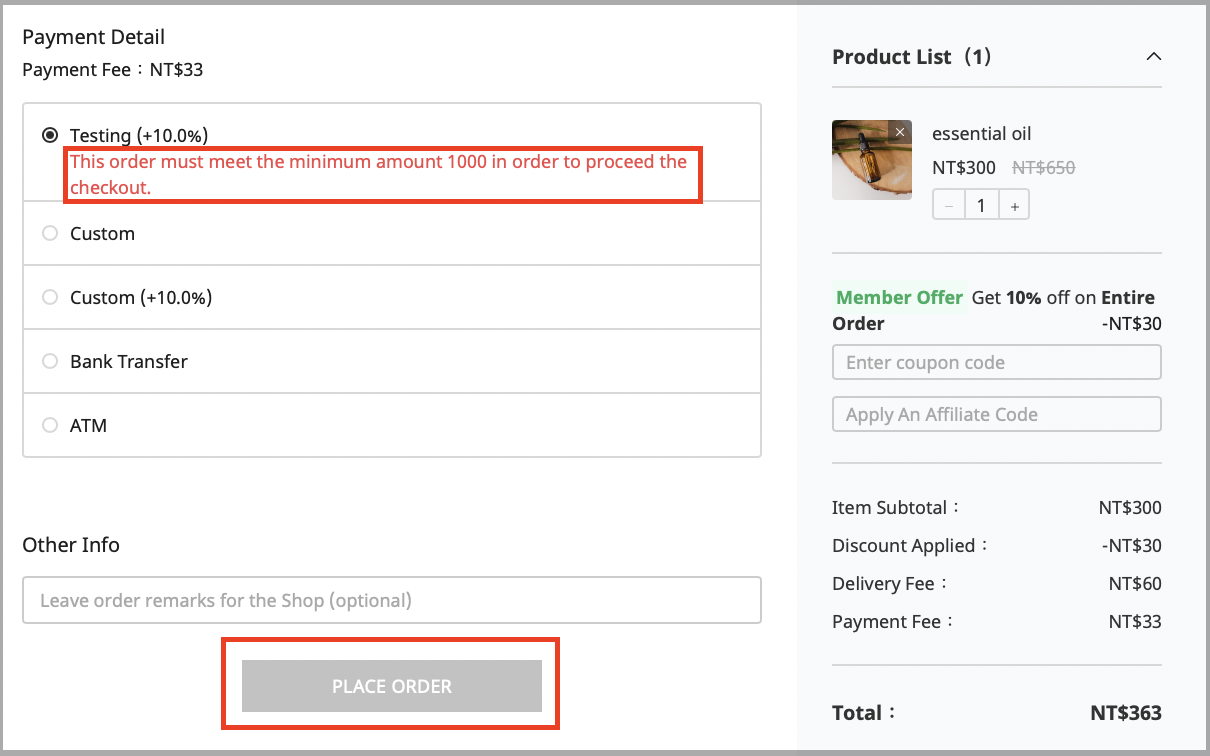Viewport: 1210px width, 756px height.
Task: Choose the Custom payment option
Action: (x=392, y=233)
